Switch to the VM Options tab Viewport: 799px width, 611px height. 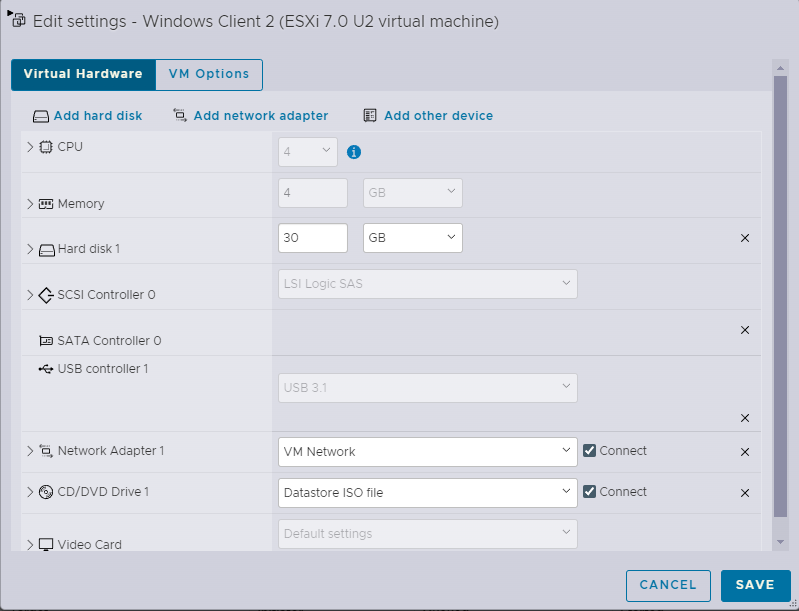pos(209,74)
